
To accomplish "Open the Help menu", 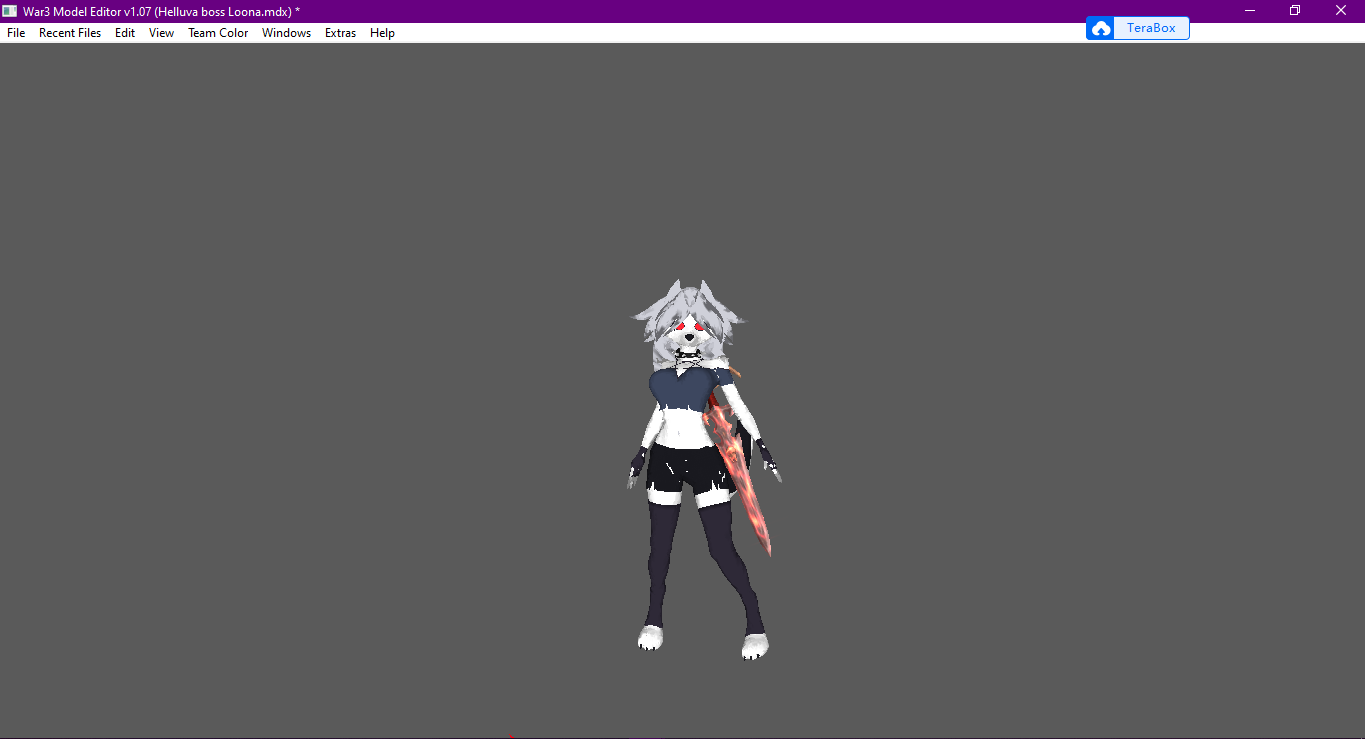I will (382, 33).
